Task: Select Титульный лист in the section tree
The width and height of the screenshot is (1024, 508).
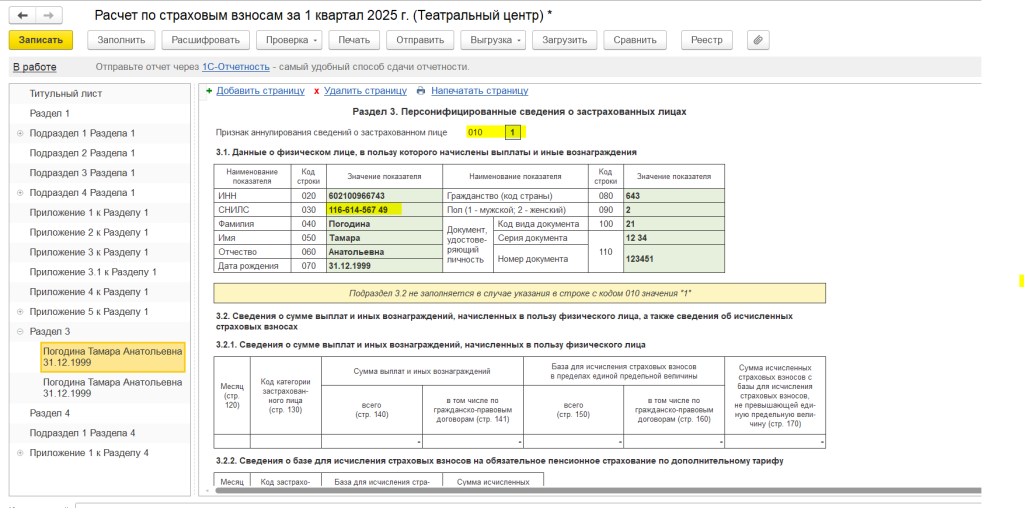Action: click(65, 93)
